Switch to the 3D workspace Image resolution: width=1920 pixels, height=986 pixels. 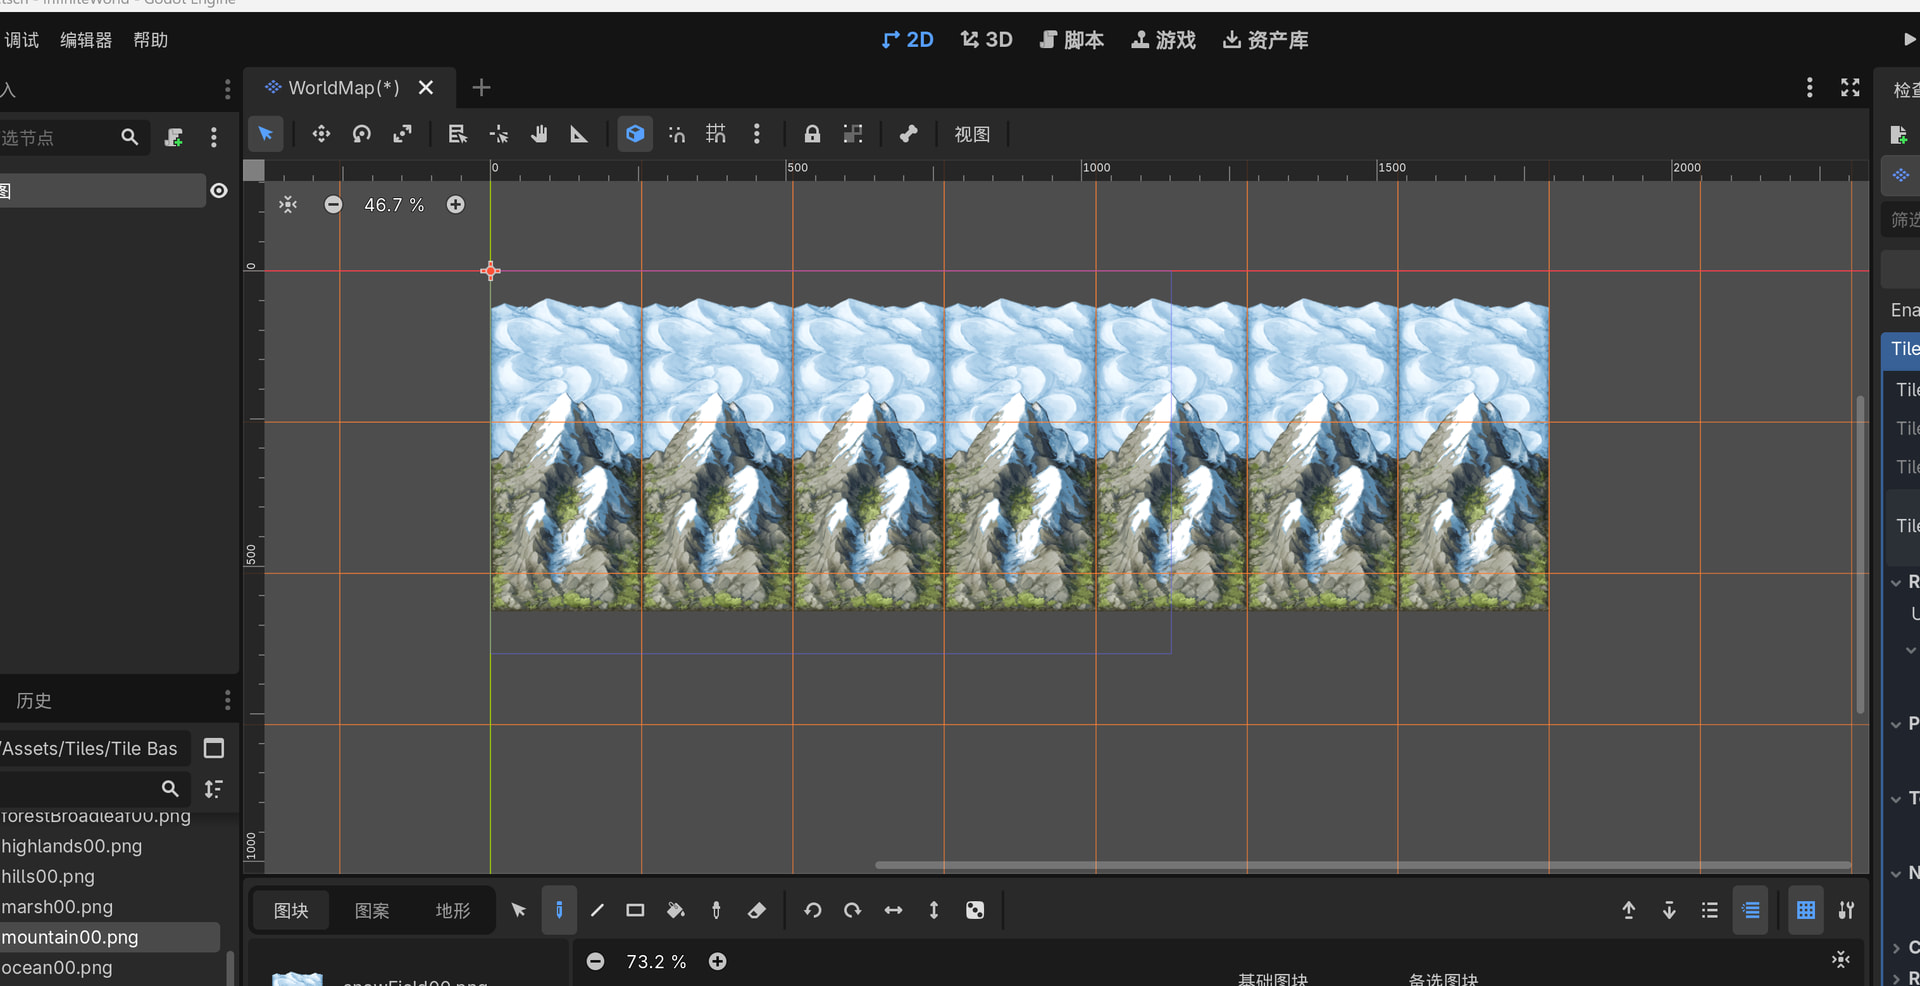[986, 40]
